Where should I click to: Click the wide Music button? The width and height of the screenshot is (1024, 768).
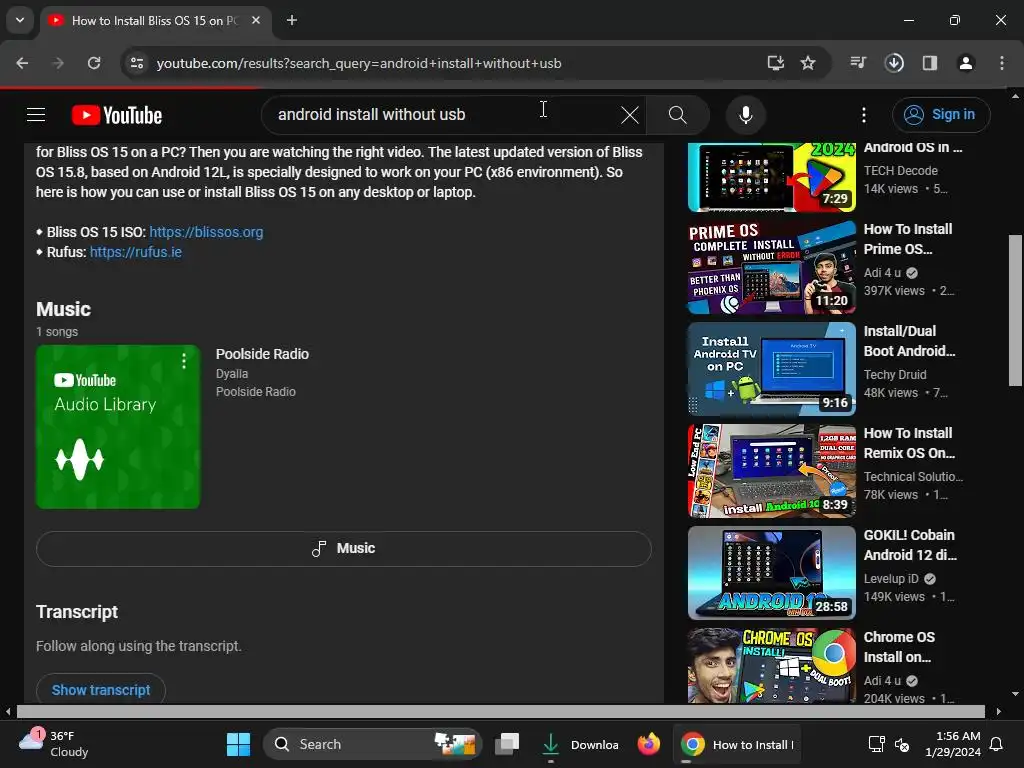point(344,549)
